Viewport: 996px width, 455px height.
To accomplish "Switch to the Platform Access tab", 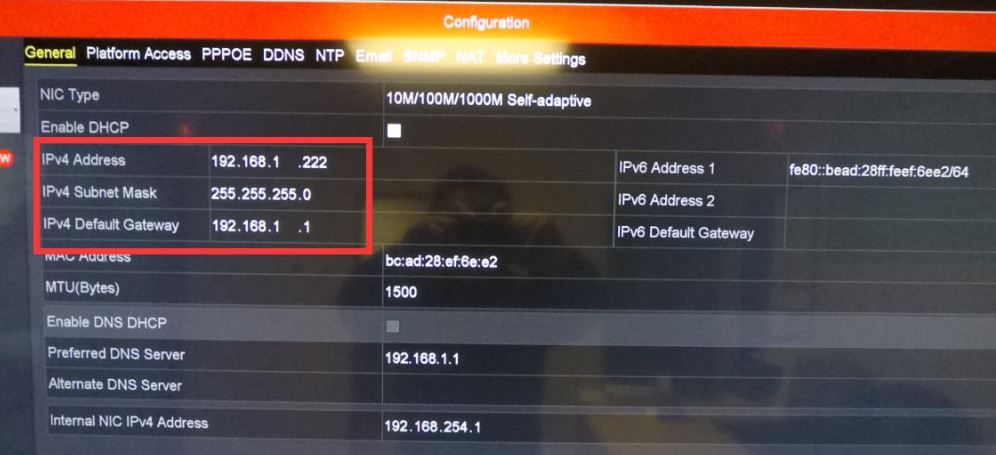I will click(138, 54).
